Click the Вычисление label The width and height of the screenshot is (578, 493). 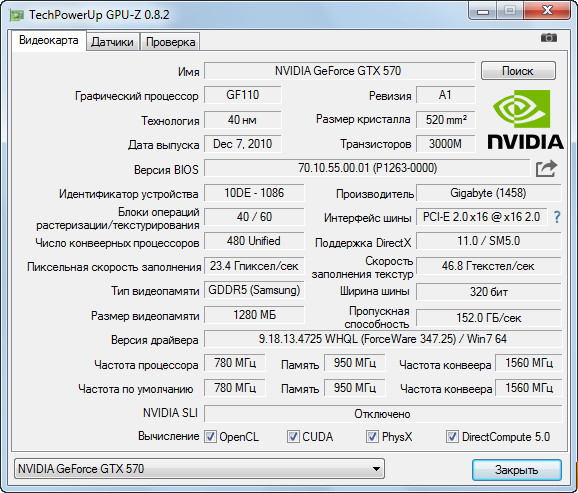pyautogui.click(x=168, y=436)
